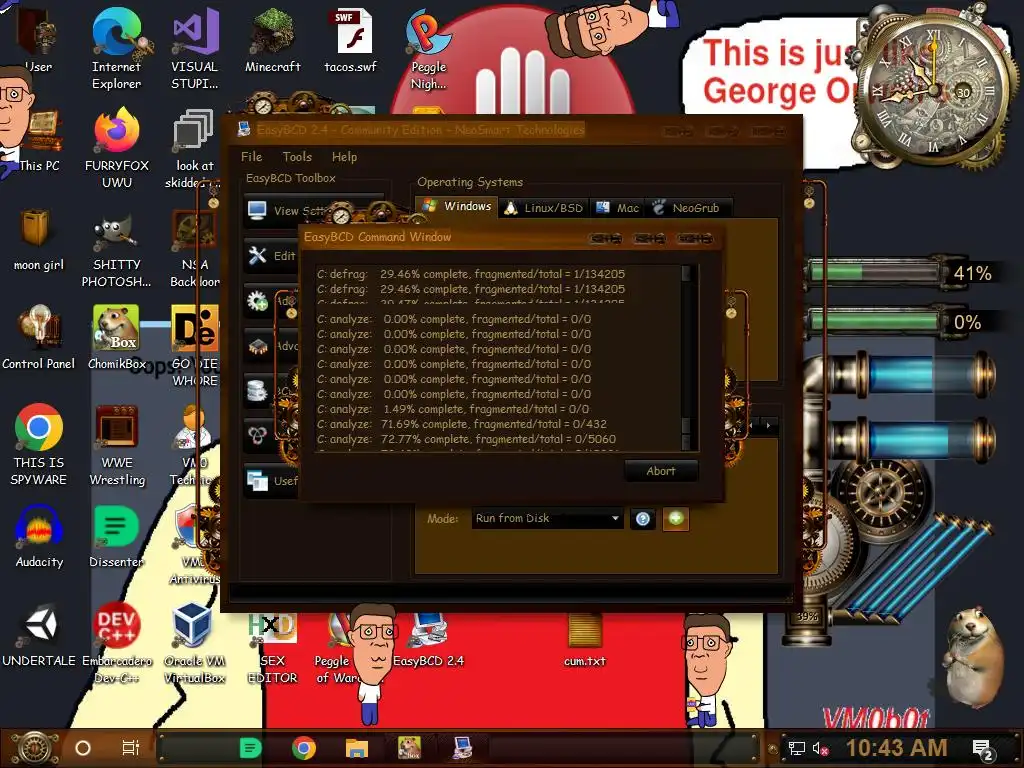
Task: Open File Explorer from the taskbar
Action: tap(357, 748)
